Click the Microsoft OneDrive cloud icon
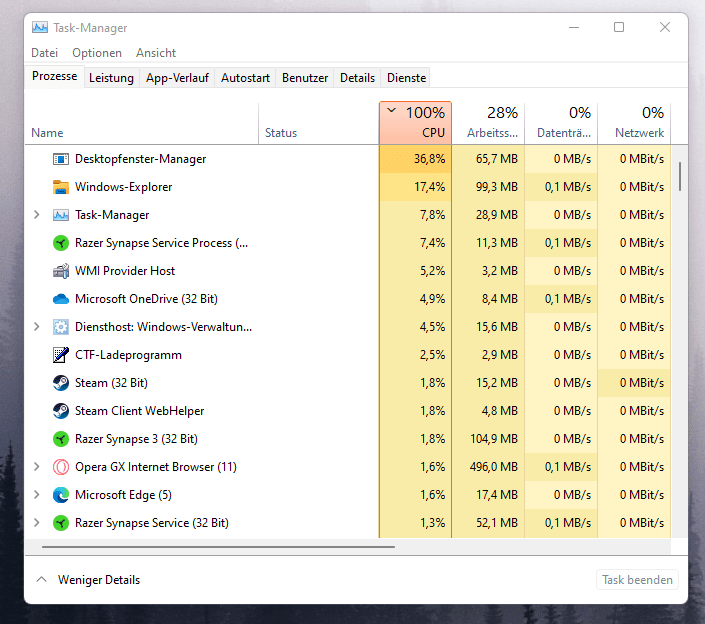The image size is (705, 624). pyautogui.click(x=61, y=299)
